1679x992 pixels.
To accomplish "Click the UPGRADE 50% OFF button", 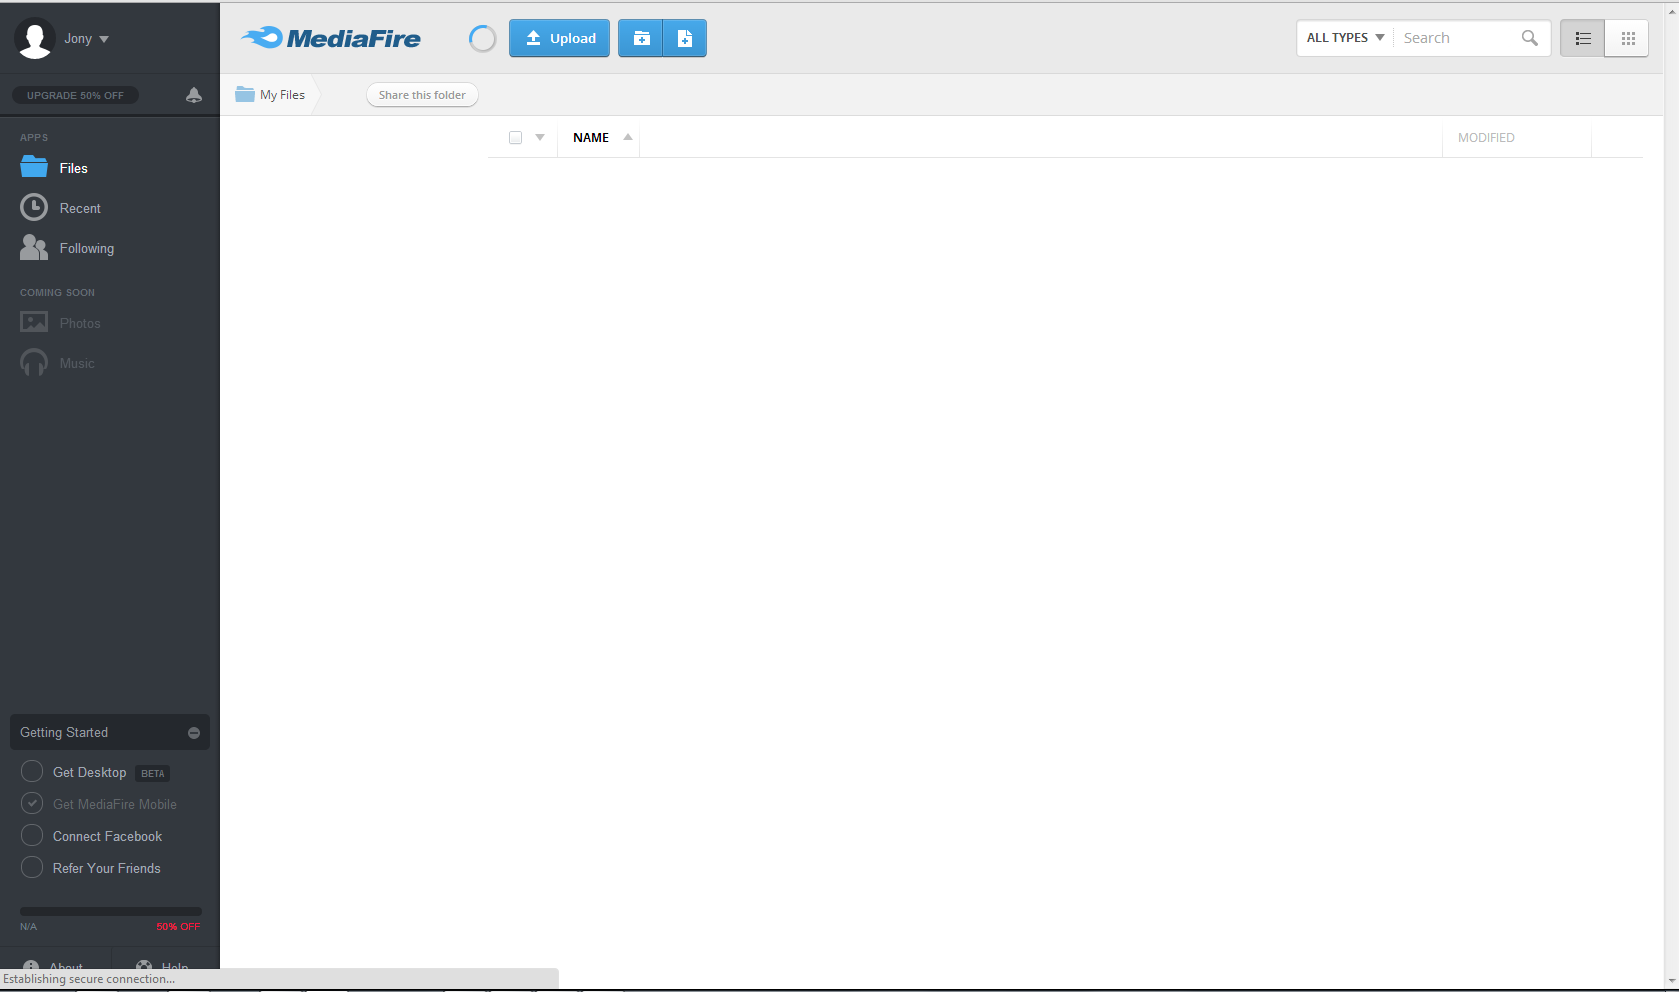I will (75, 95).
